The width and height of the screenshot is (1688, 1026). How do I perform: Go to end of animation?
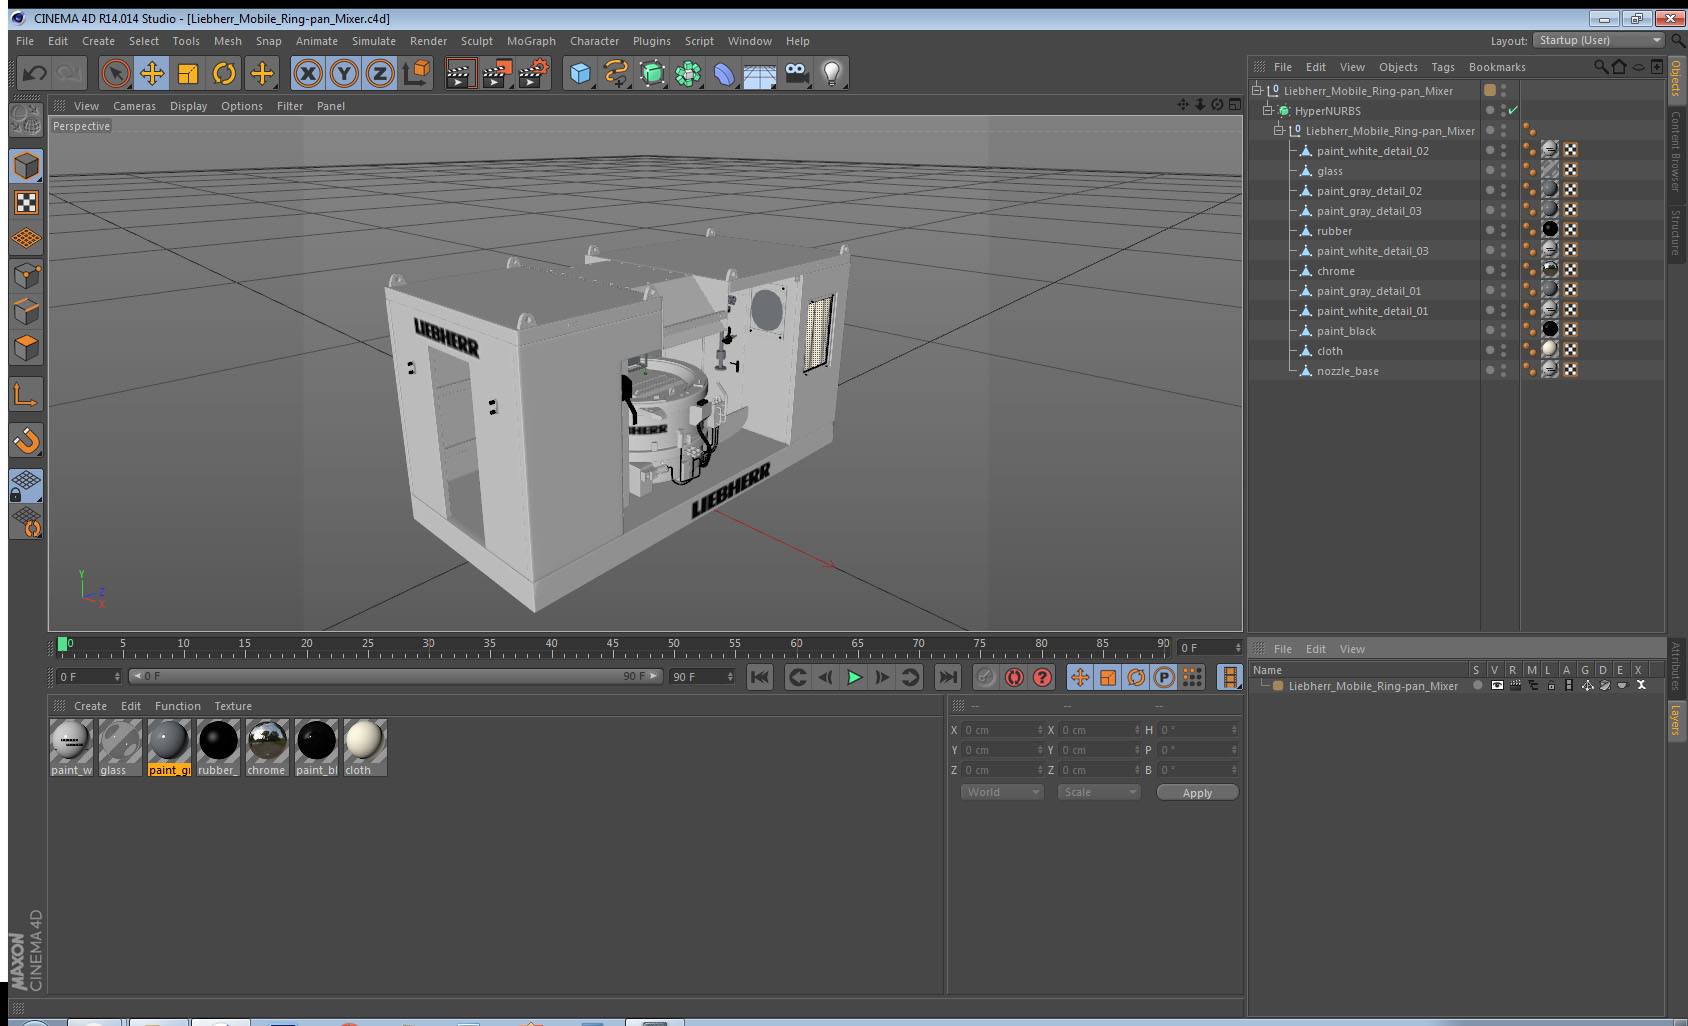(x=947, y=677)
